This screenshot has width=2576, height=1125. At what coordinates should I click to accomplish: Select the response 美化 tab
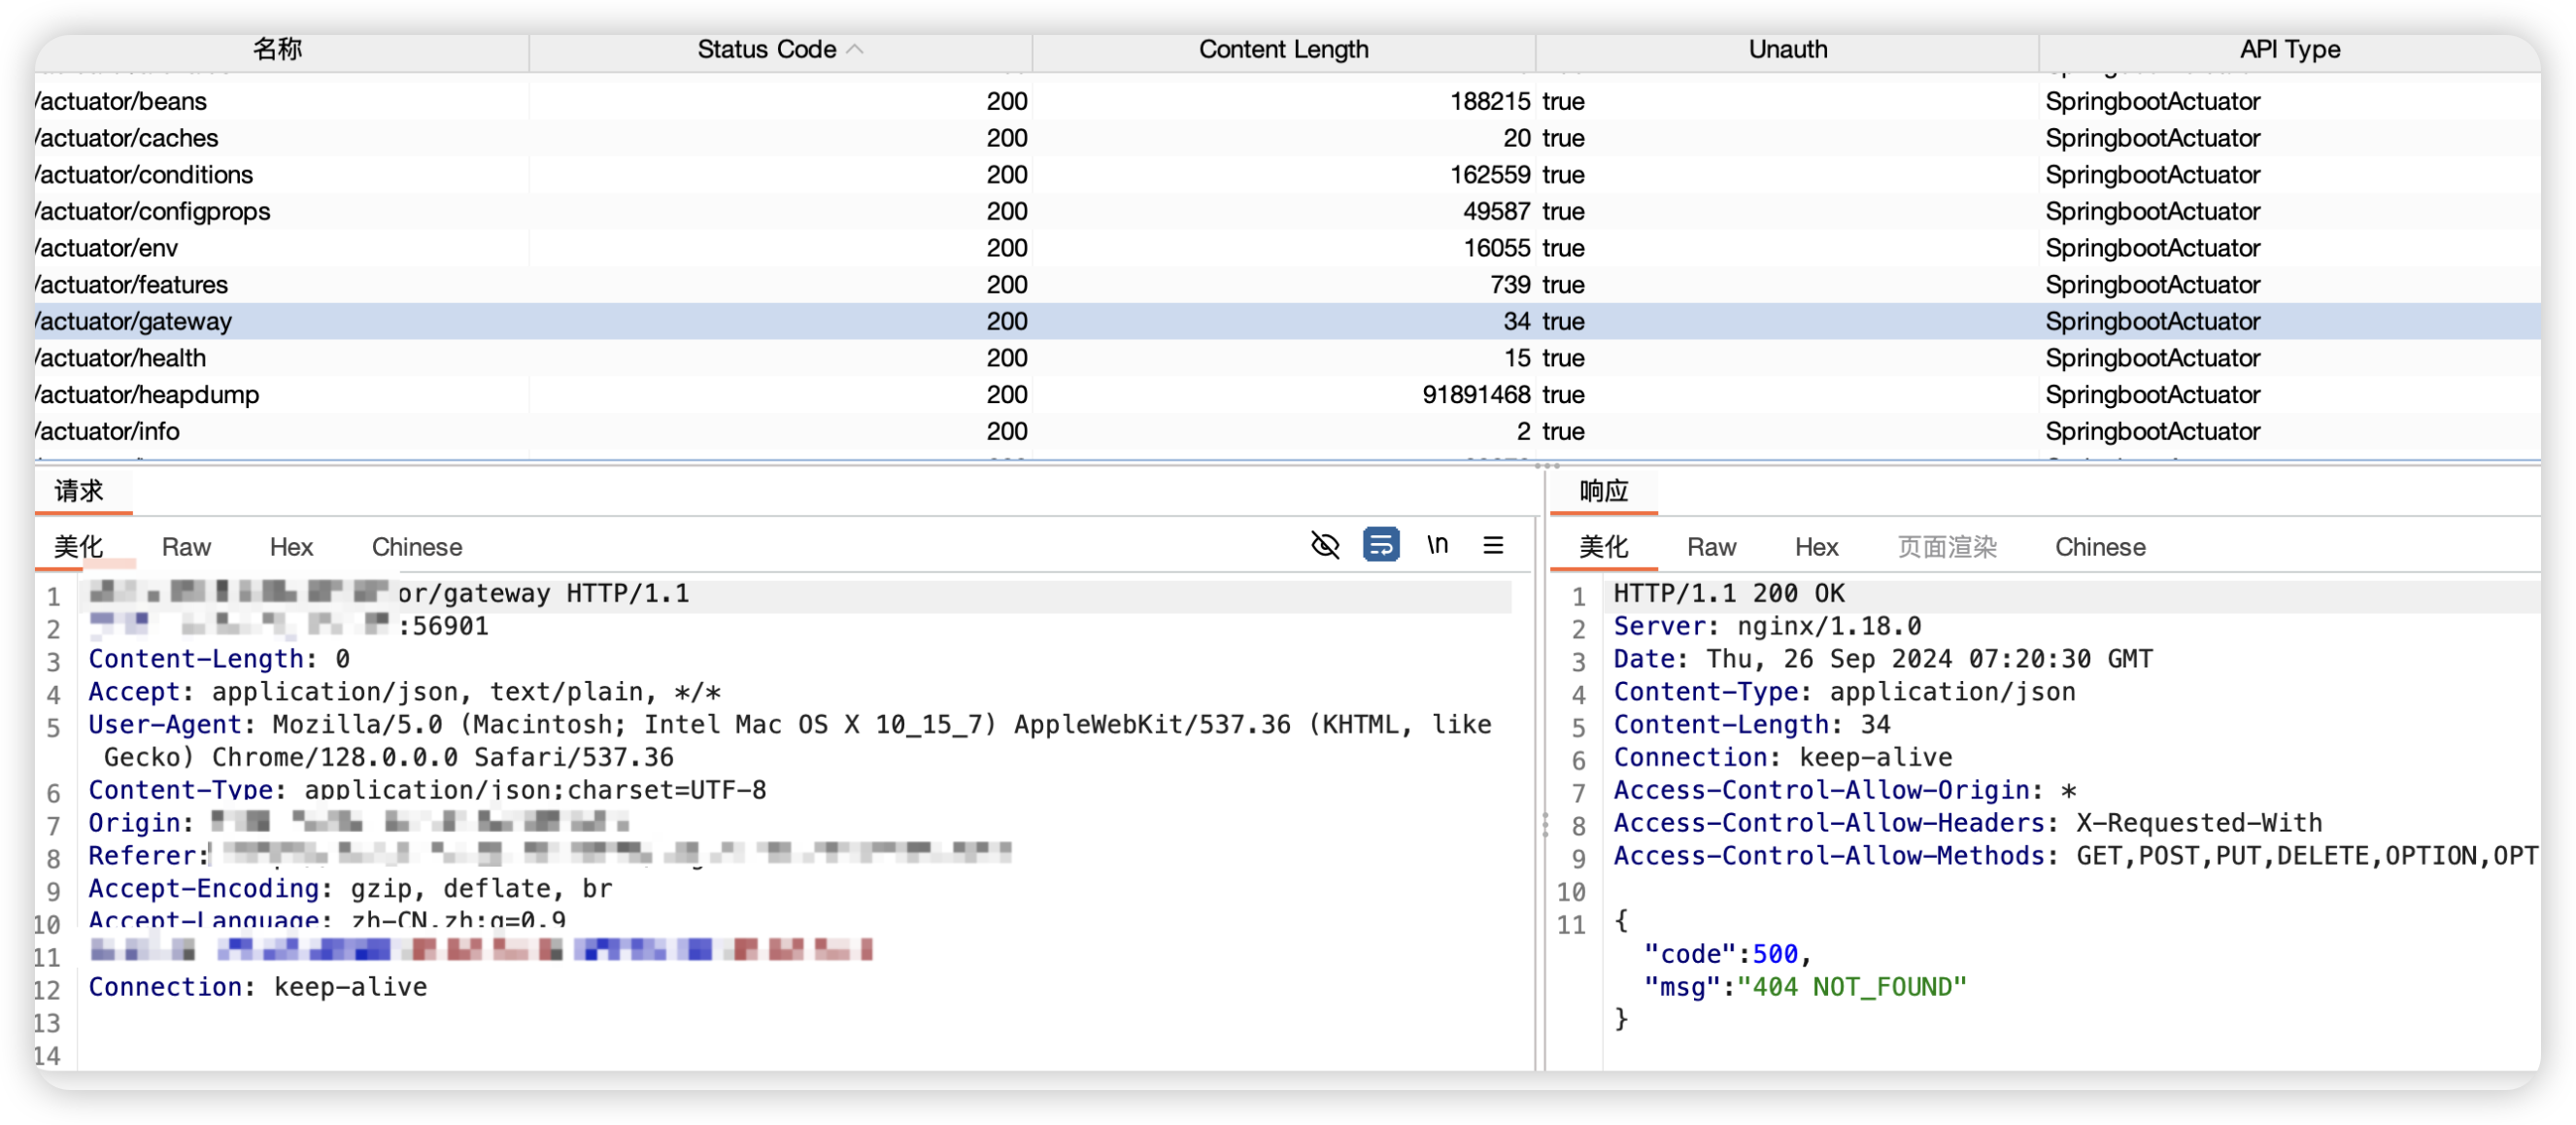[x=1603, y=548]
